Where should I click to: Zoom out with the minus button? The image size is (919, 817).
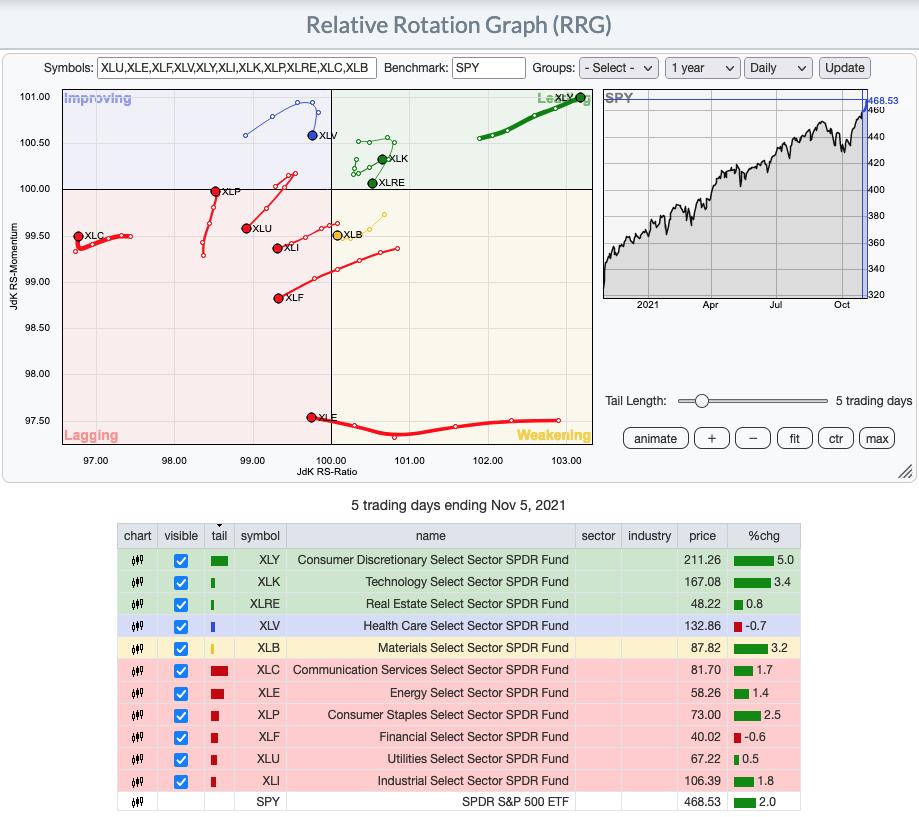click(x=753, y=438)
